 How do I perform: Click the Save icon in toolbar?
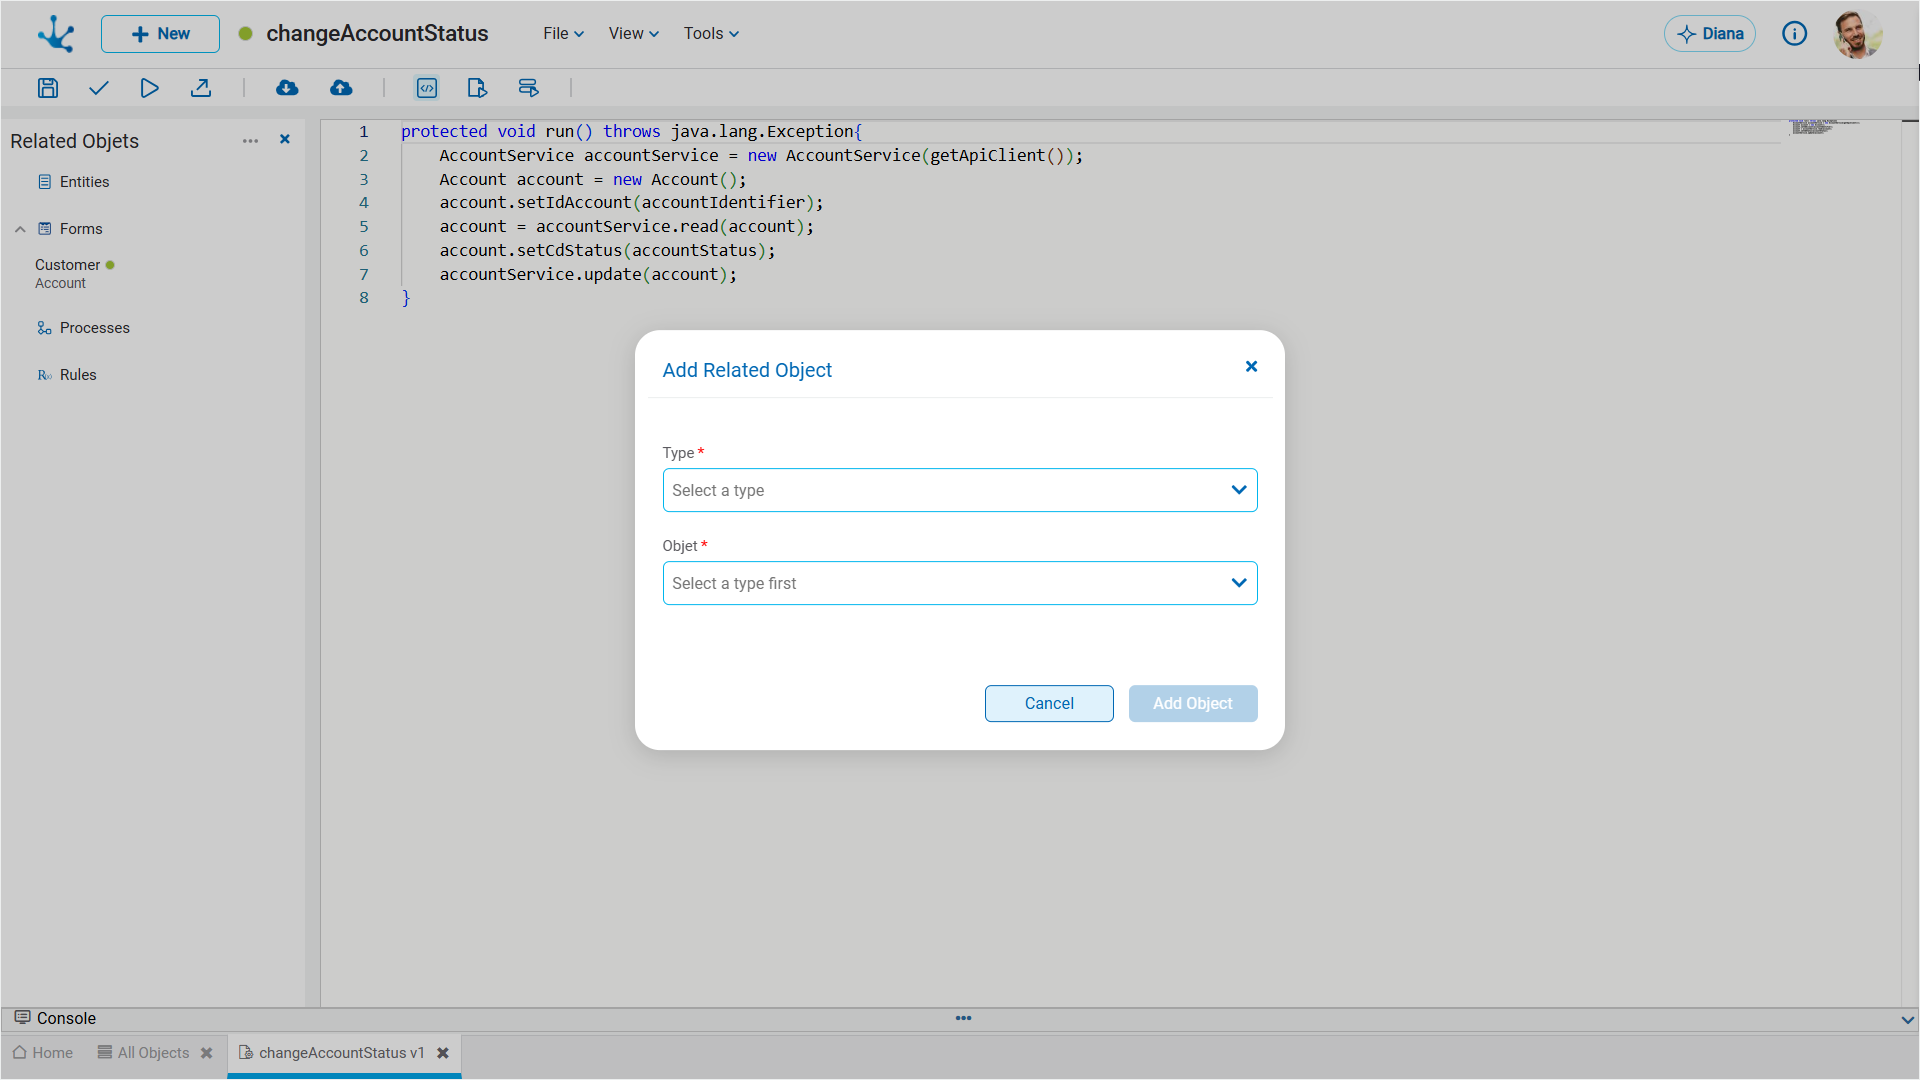48,88
